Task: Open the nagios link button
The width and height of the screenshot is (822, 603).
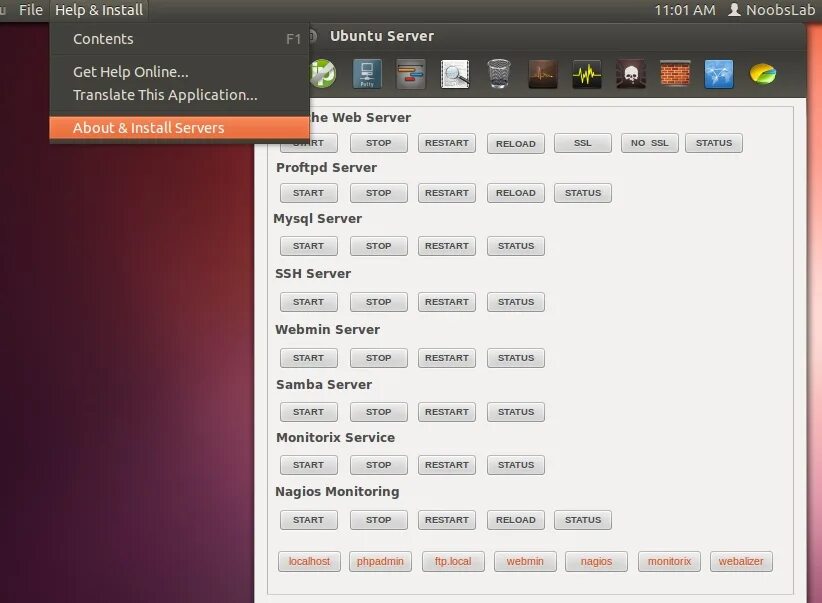Action: [x=596, y=562]
